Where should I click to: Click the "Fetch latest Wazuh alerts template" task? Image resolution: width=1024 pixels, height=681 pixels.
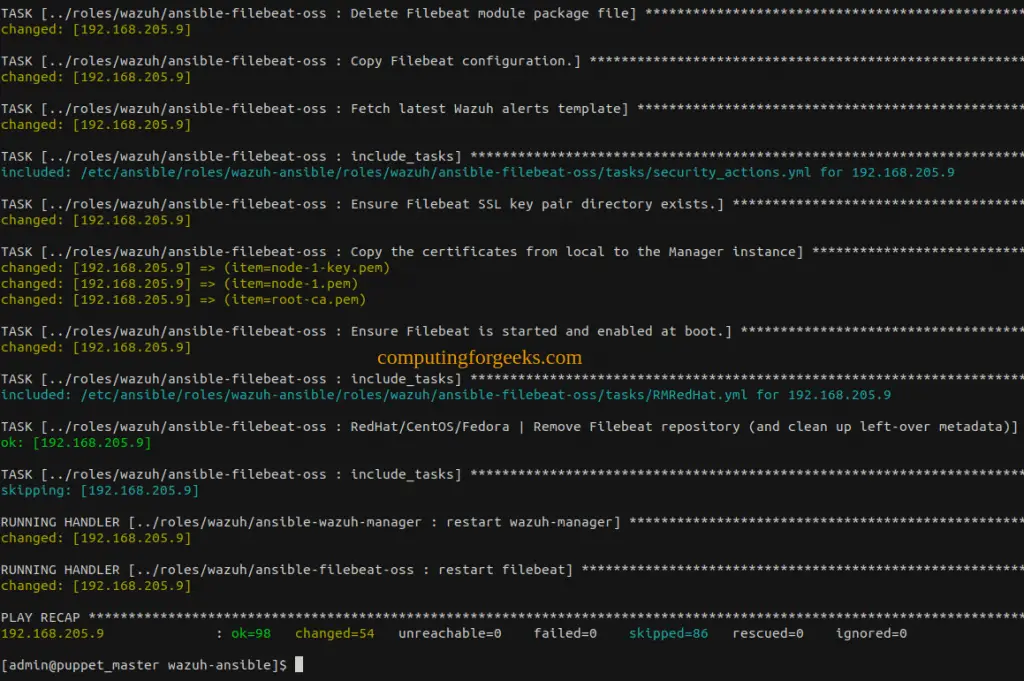[512, 109]
